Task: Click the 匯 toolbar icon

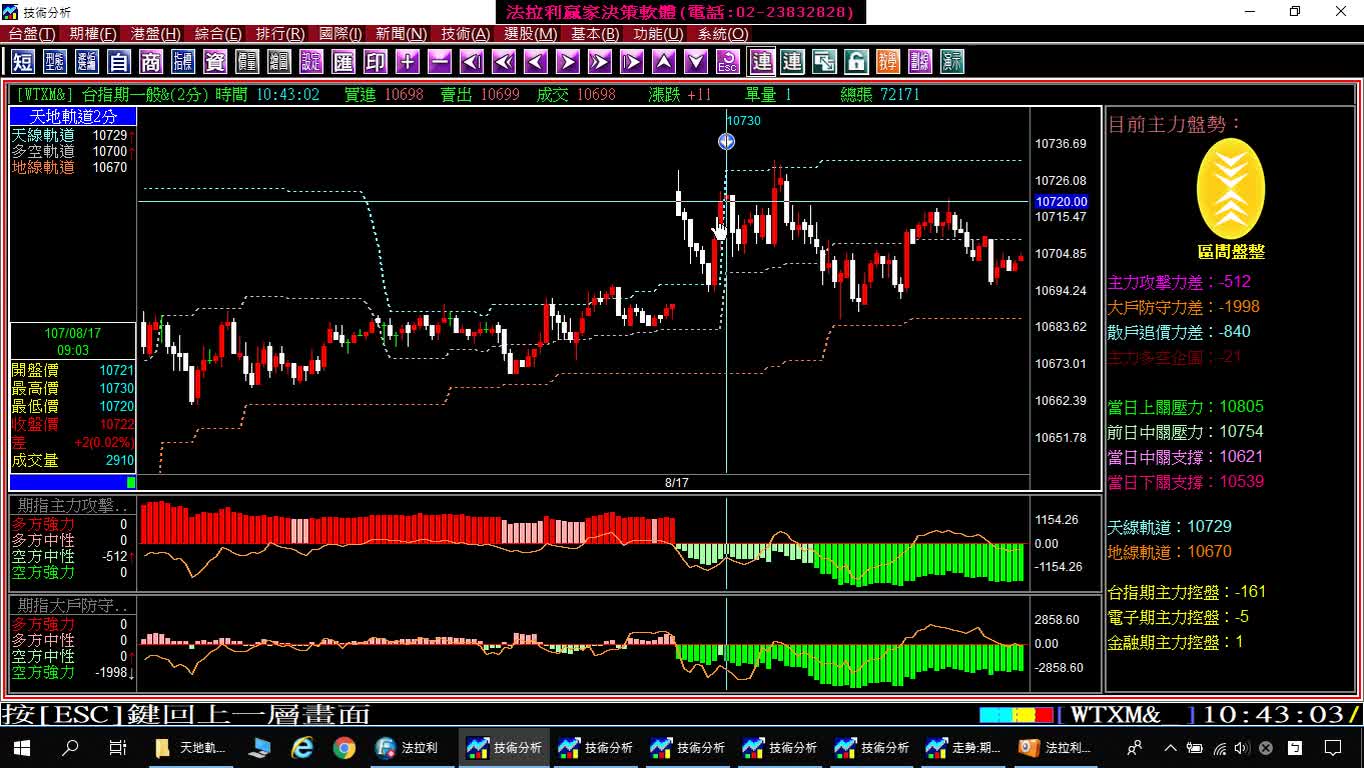Action: (x=344, y=62)
